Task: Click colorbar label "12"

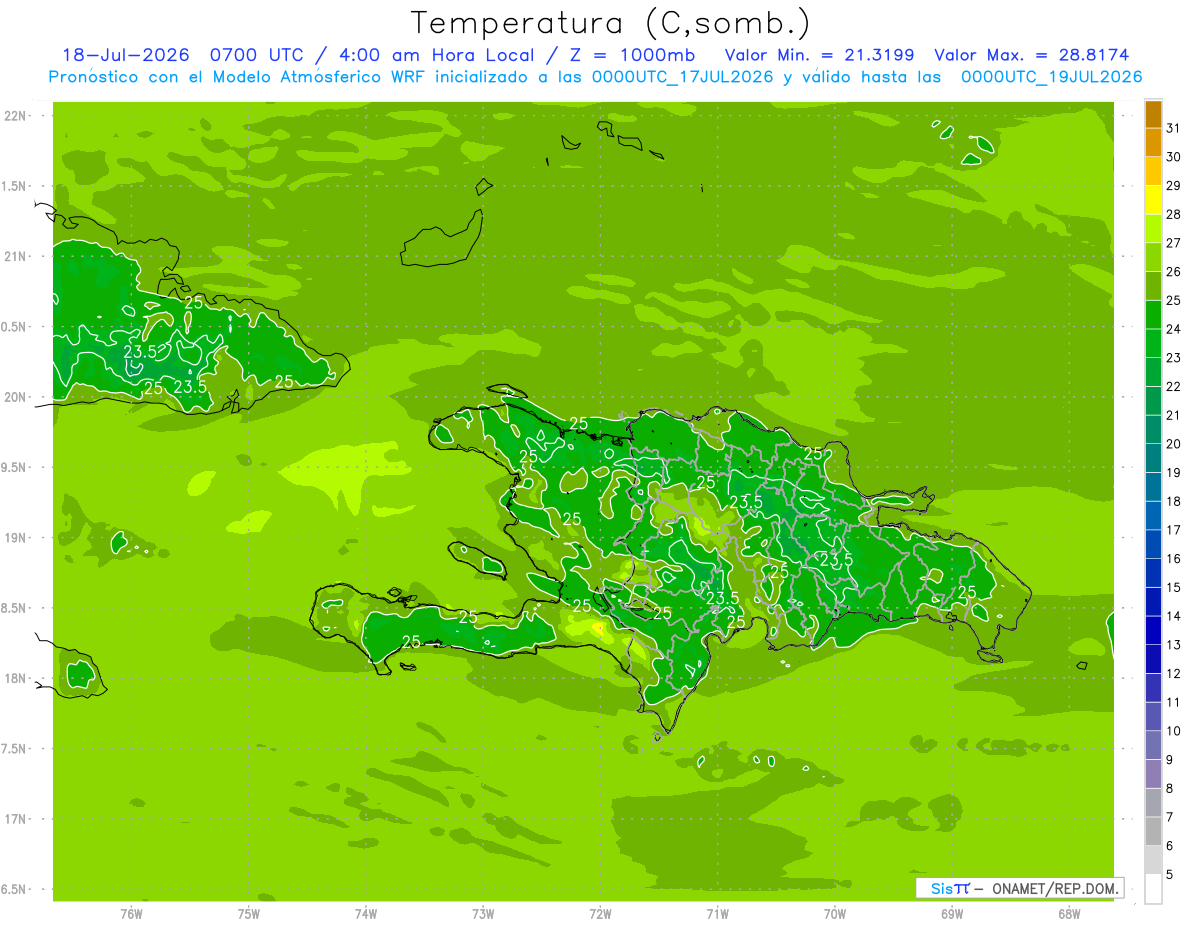Action: coord(1174,674)
